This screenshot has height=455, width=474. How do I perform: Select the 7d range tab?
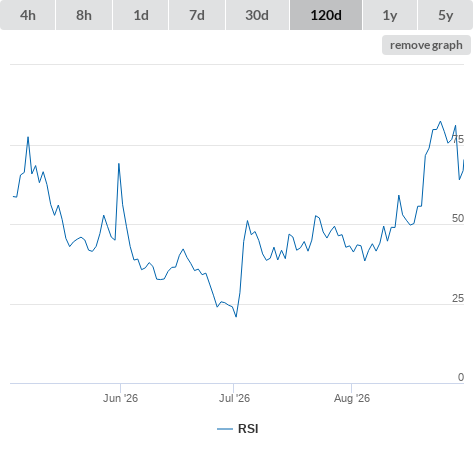[197, 15]
